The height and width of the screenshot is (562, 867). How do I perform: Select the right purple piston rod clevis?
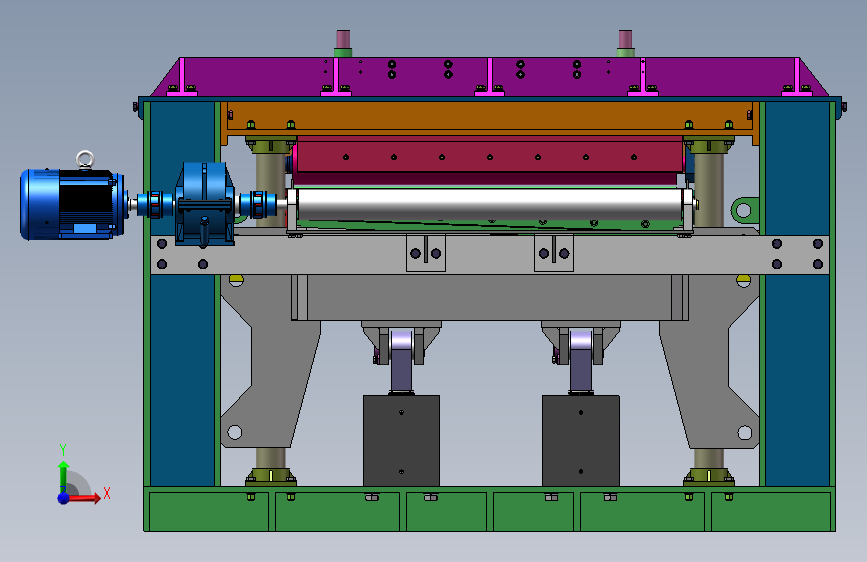tap(581, 360)
